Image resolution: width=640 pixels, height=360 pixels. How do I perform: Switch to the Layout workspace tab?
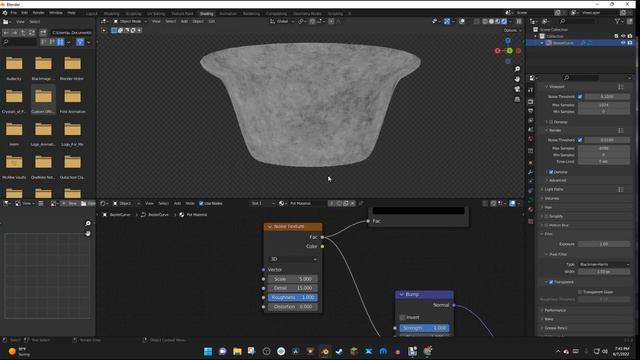(x=92, y=13)
